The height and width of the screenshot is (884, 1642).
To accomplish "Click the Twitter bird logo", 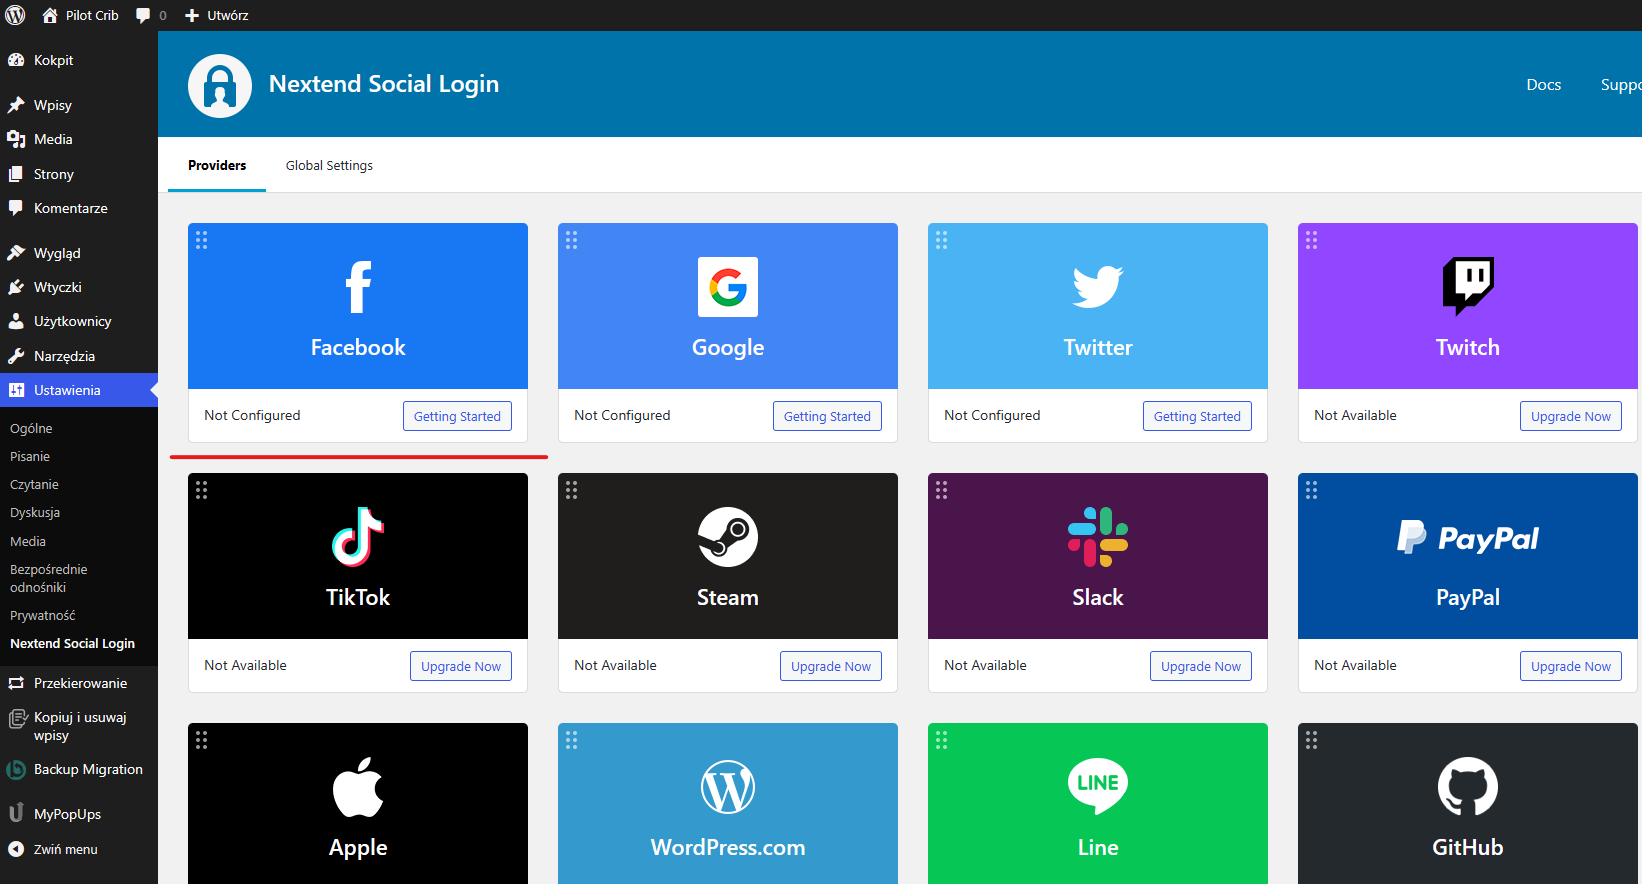I will coord(1098,287).
